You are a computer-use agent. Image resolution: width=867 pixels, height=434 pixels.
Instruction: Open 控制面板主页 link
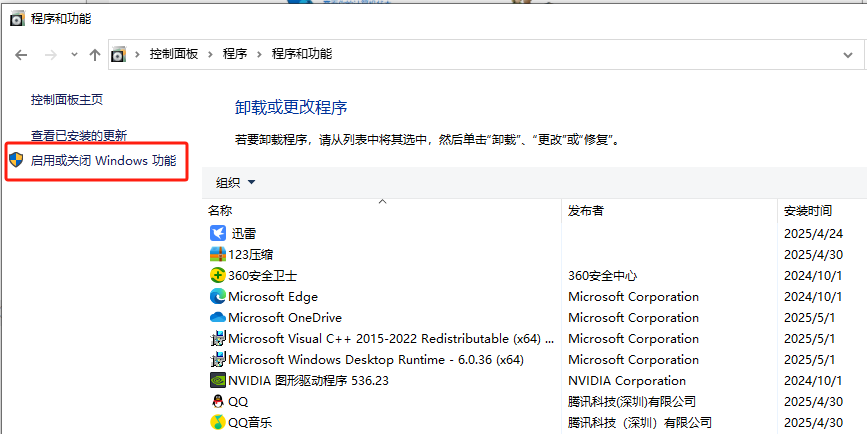coord(67,100)
